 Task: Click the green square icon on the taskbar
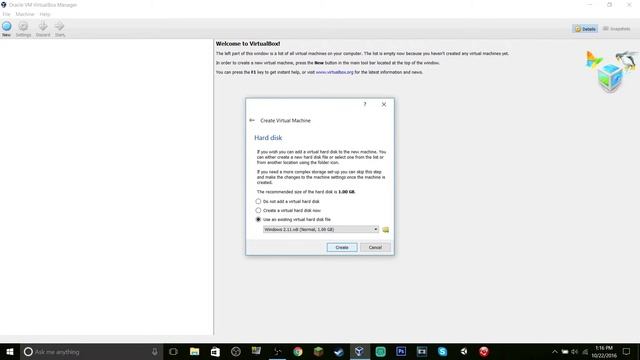tap(380, 352)
